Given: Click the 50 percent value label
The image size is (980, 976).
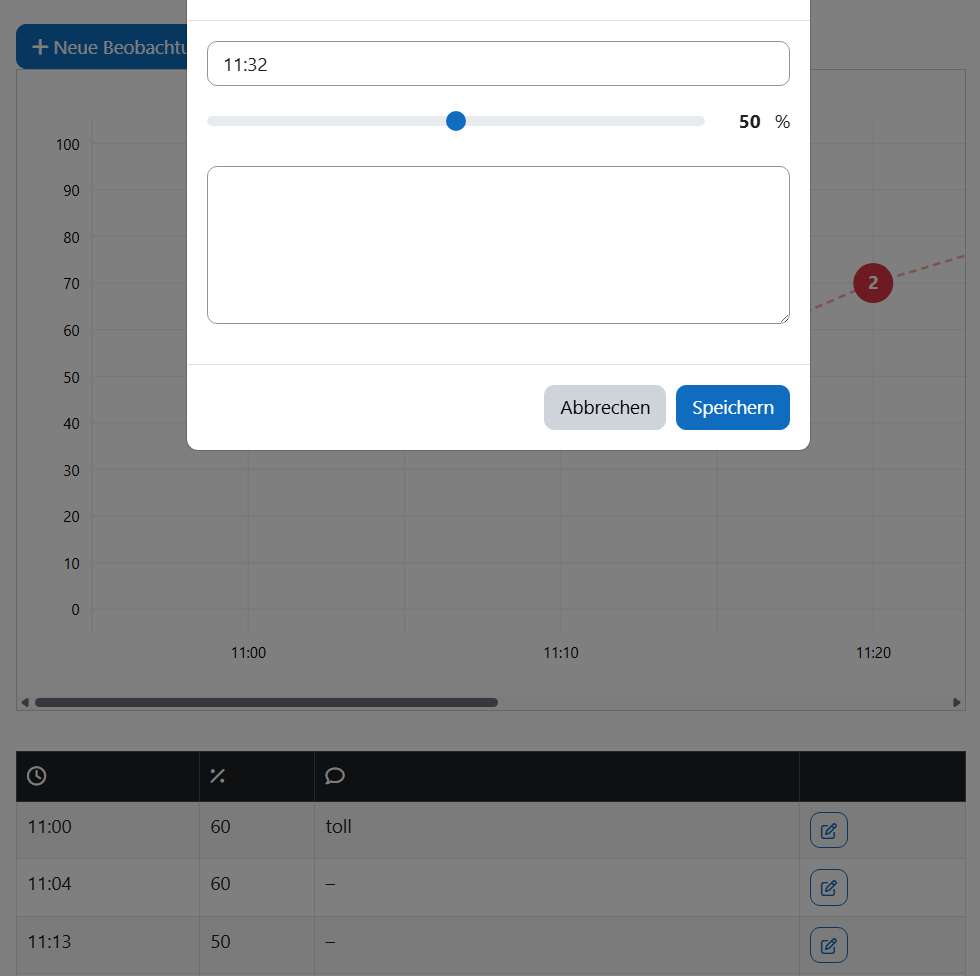Looking at the screenshot, I should [x=749, y=122].
